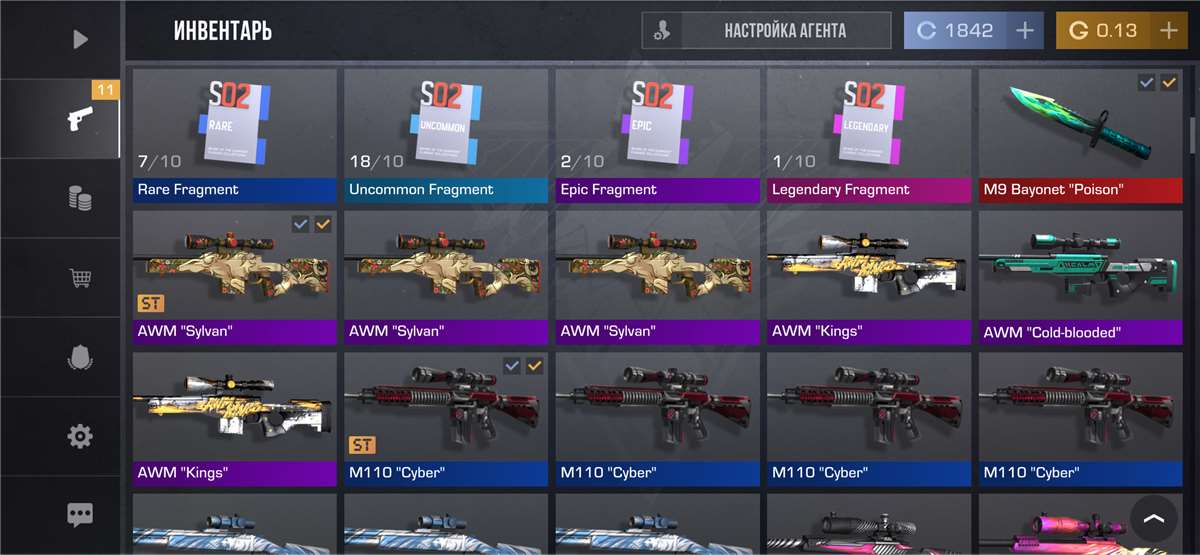Open the coins stack sidebar section
1200x555 pixels.
[x=80, y=198]
